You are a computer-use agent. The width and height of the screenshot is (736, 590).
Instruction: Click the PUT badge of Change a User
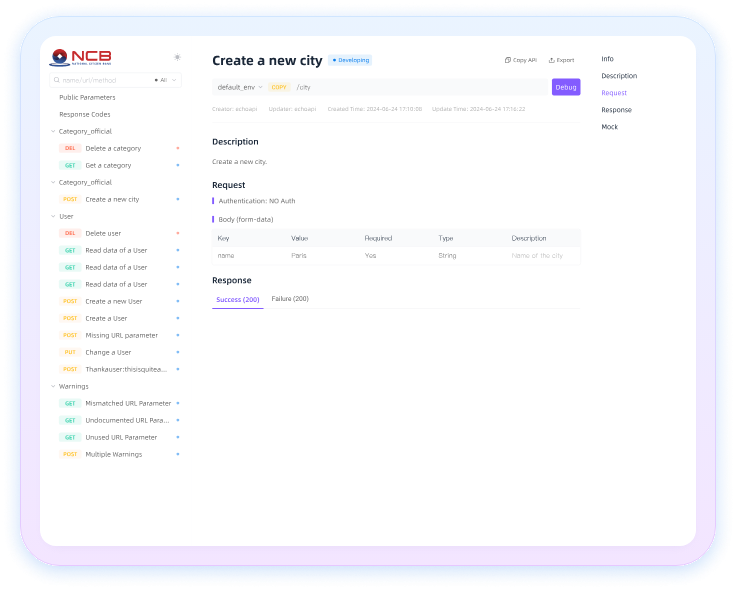[x=70, y=352]
